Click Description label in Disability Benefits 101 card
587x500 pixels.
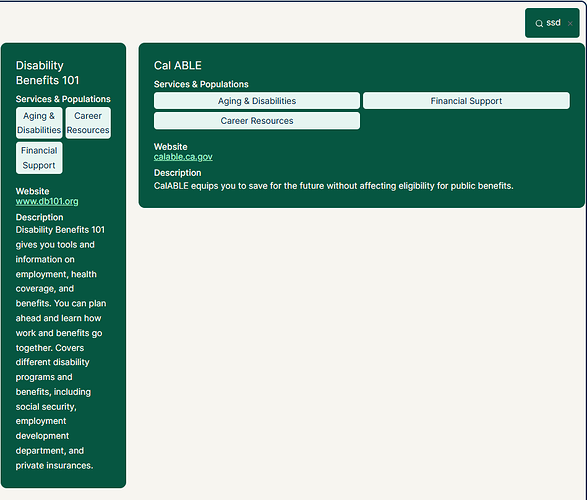click(40, 217)
